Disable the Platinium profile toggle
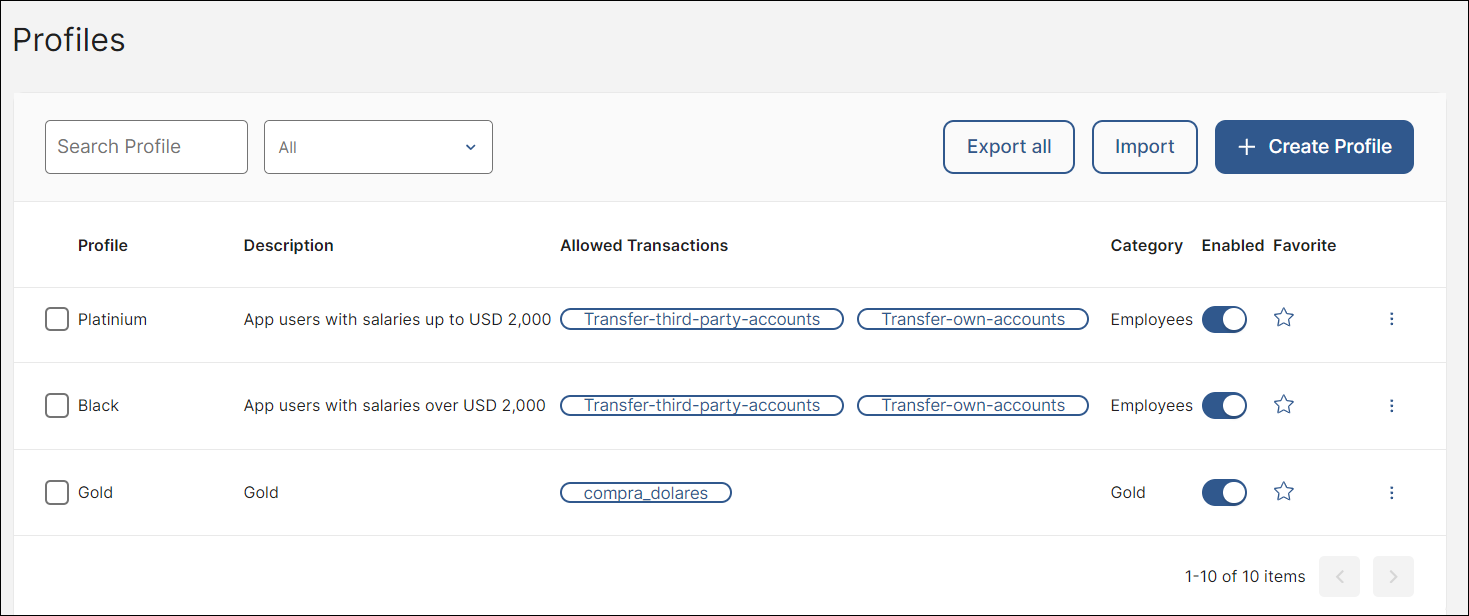Screen dimensions: 1469x616 (x=1224, y=319)
